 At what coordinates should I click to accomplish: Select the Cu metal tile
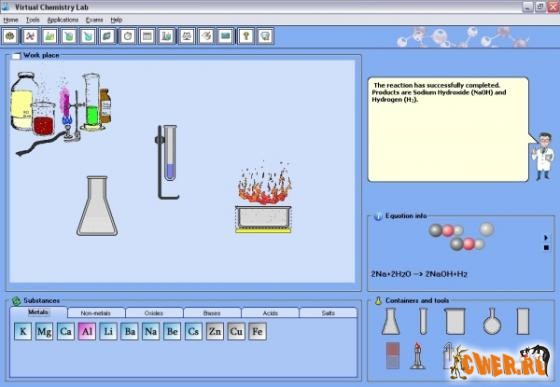pyautogui.click(x=236, y=331)
